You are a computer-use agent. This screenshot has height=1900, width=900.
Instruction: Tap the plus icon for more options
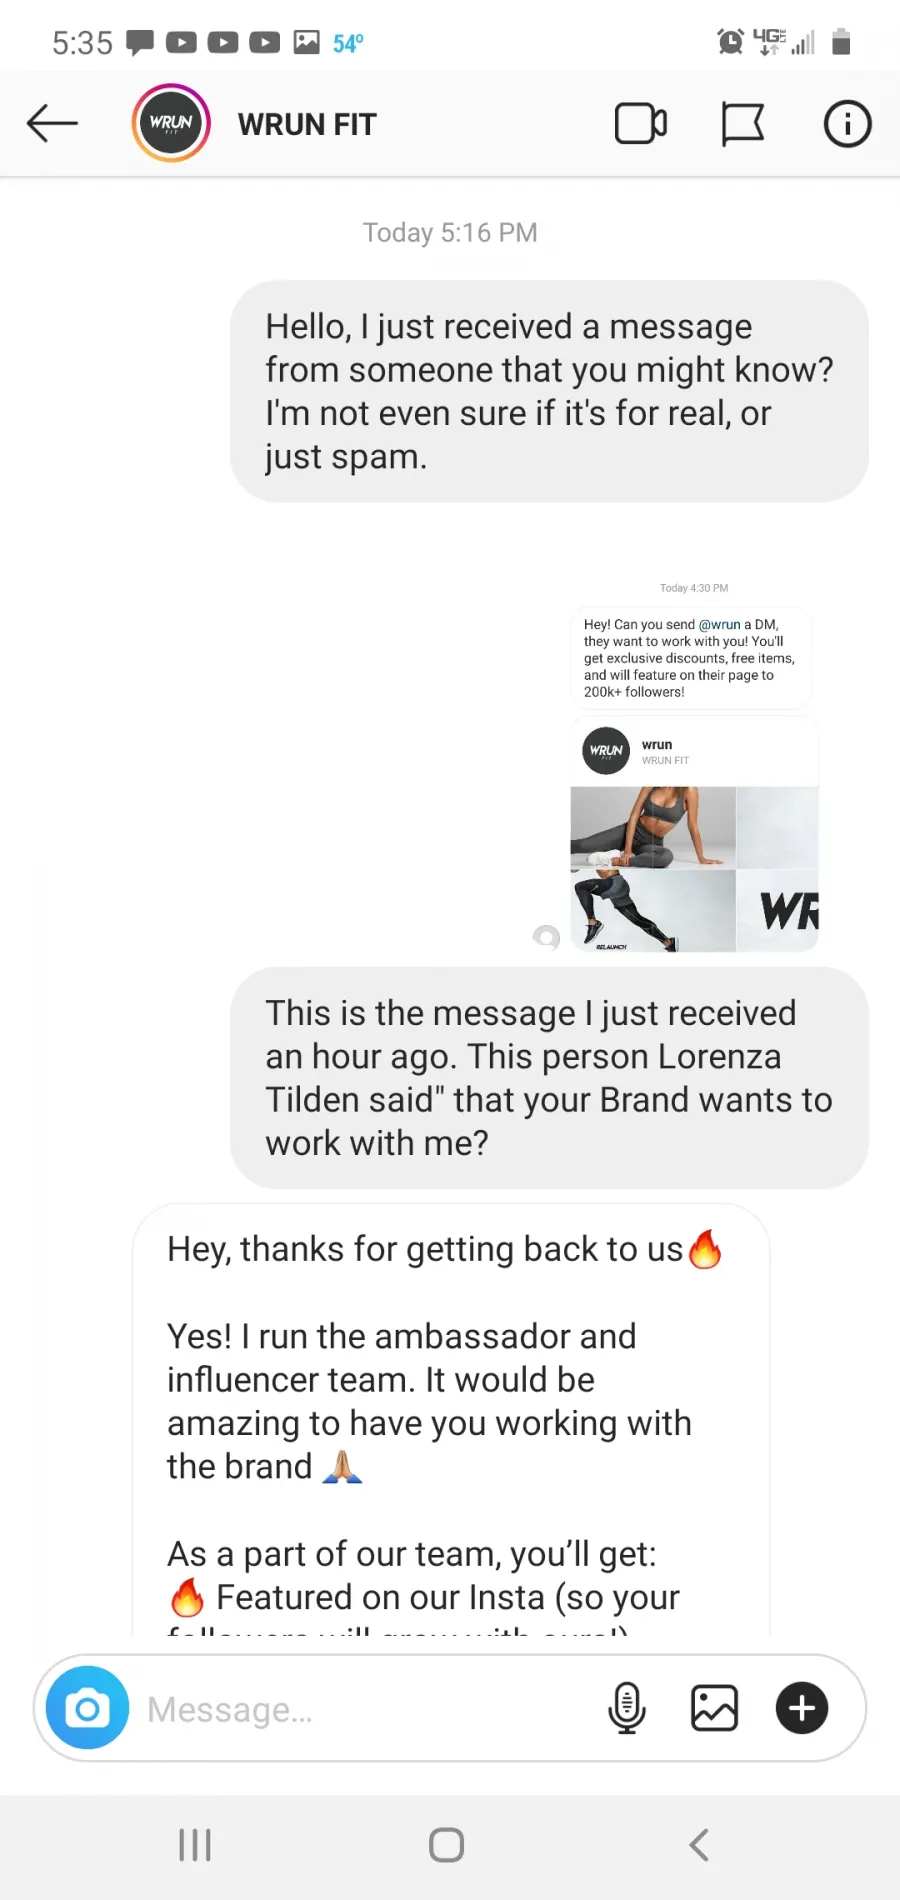click(802, 1708)
